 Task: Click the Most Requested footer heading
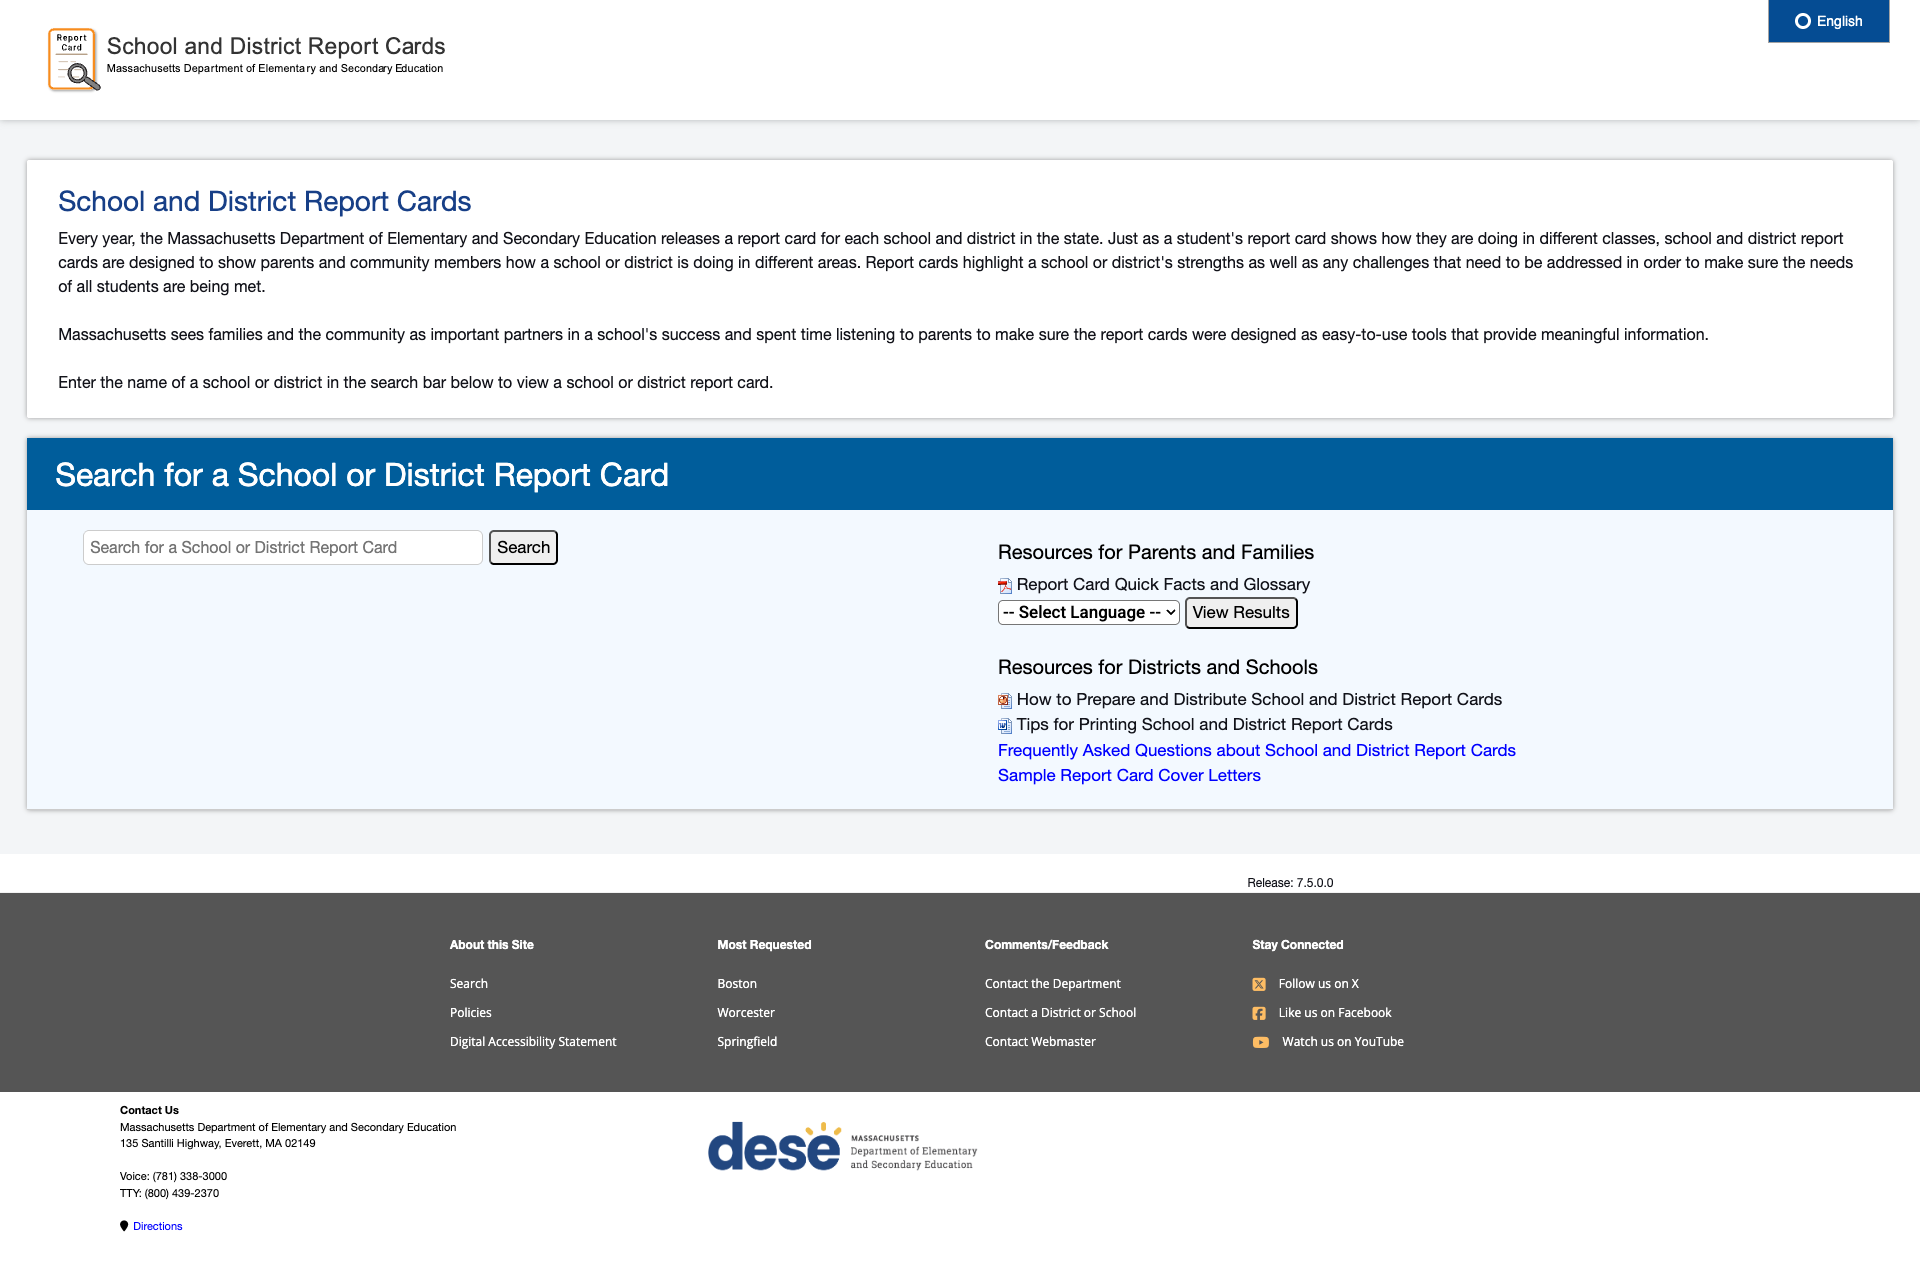coord(764,945)
